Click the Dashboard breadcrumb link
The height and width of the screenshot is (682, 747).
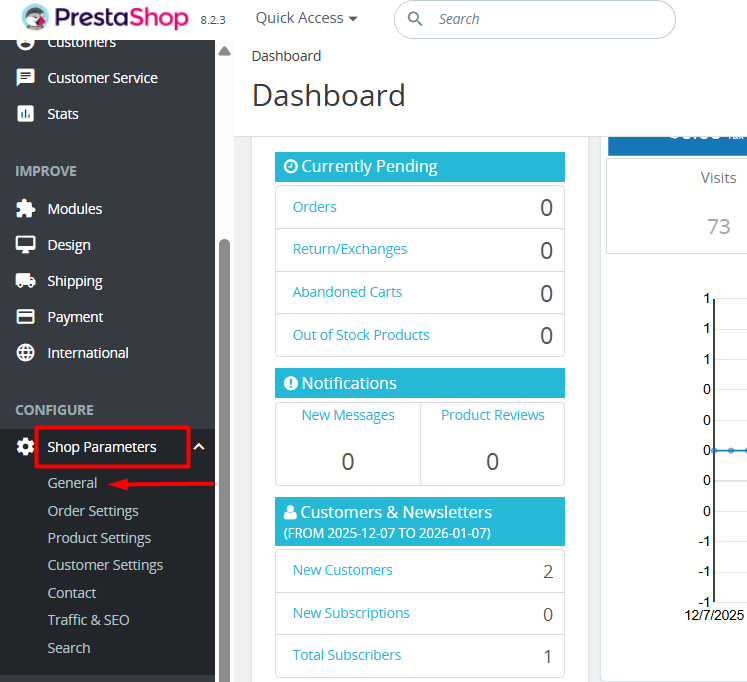pyautogui.click(x=286, y=56)
